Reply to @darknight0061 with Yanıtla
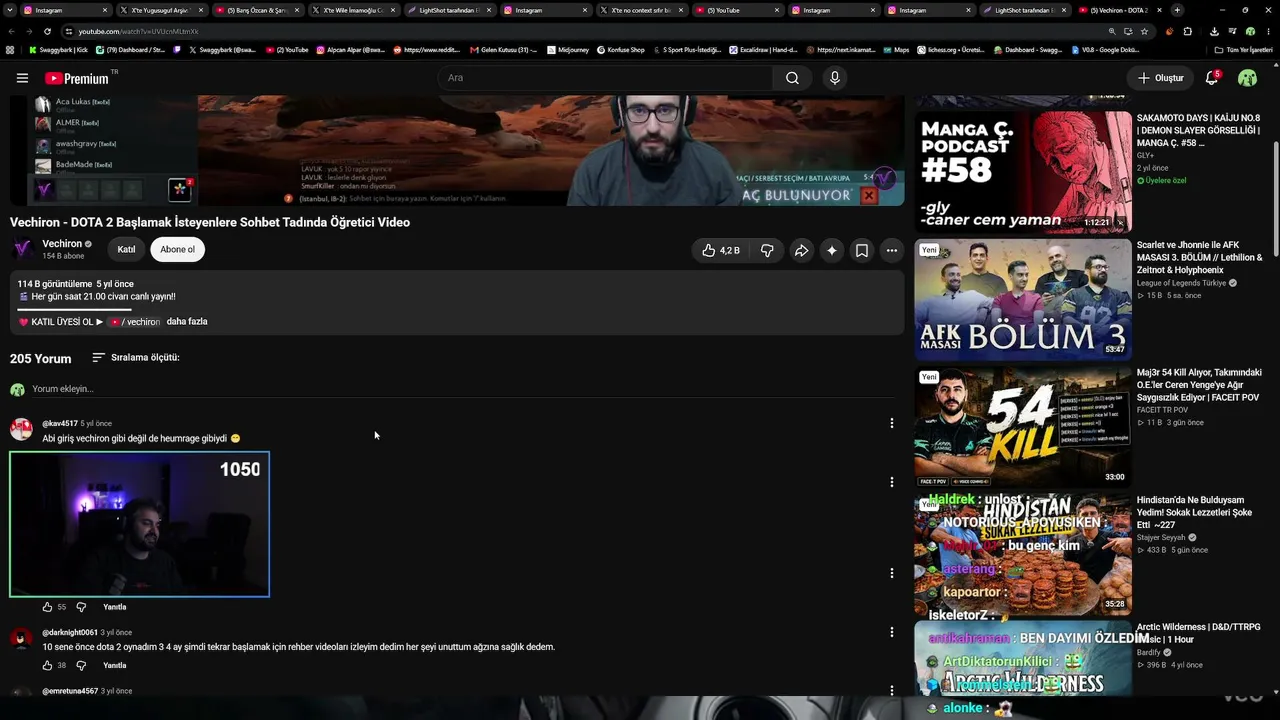 click(115, 665)
